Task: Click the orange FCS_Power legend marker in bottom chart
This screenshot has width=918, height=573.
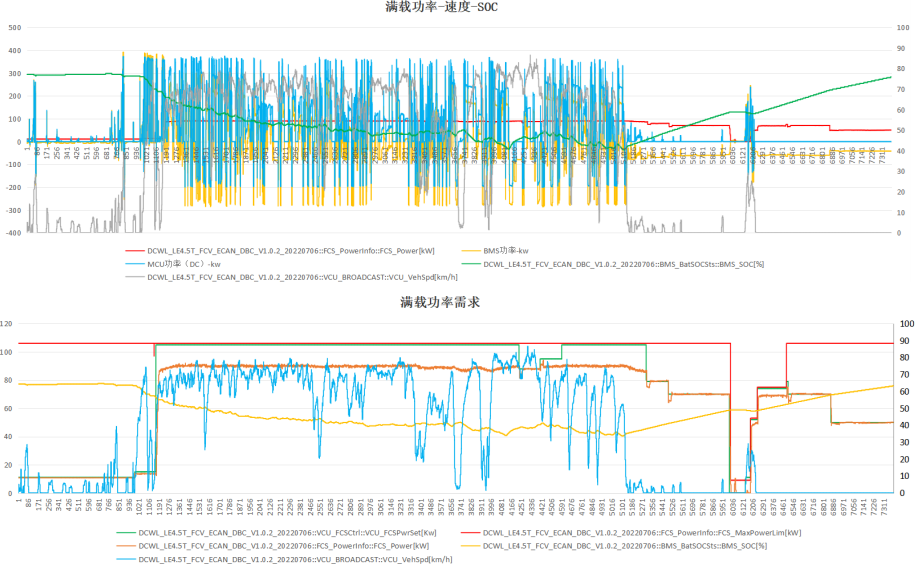Action: (125, 546)
